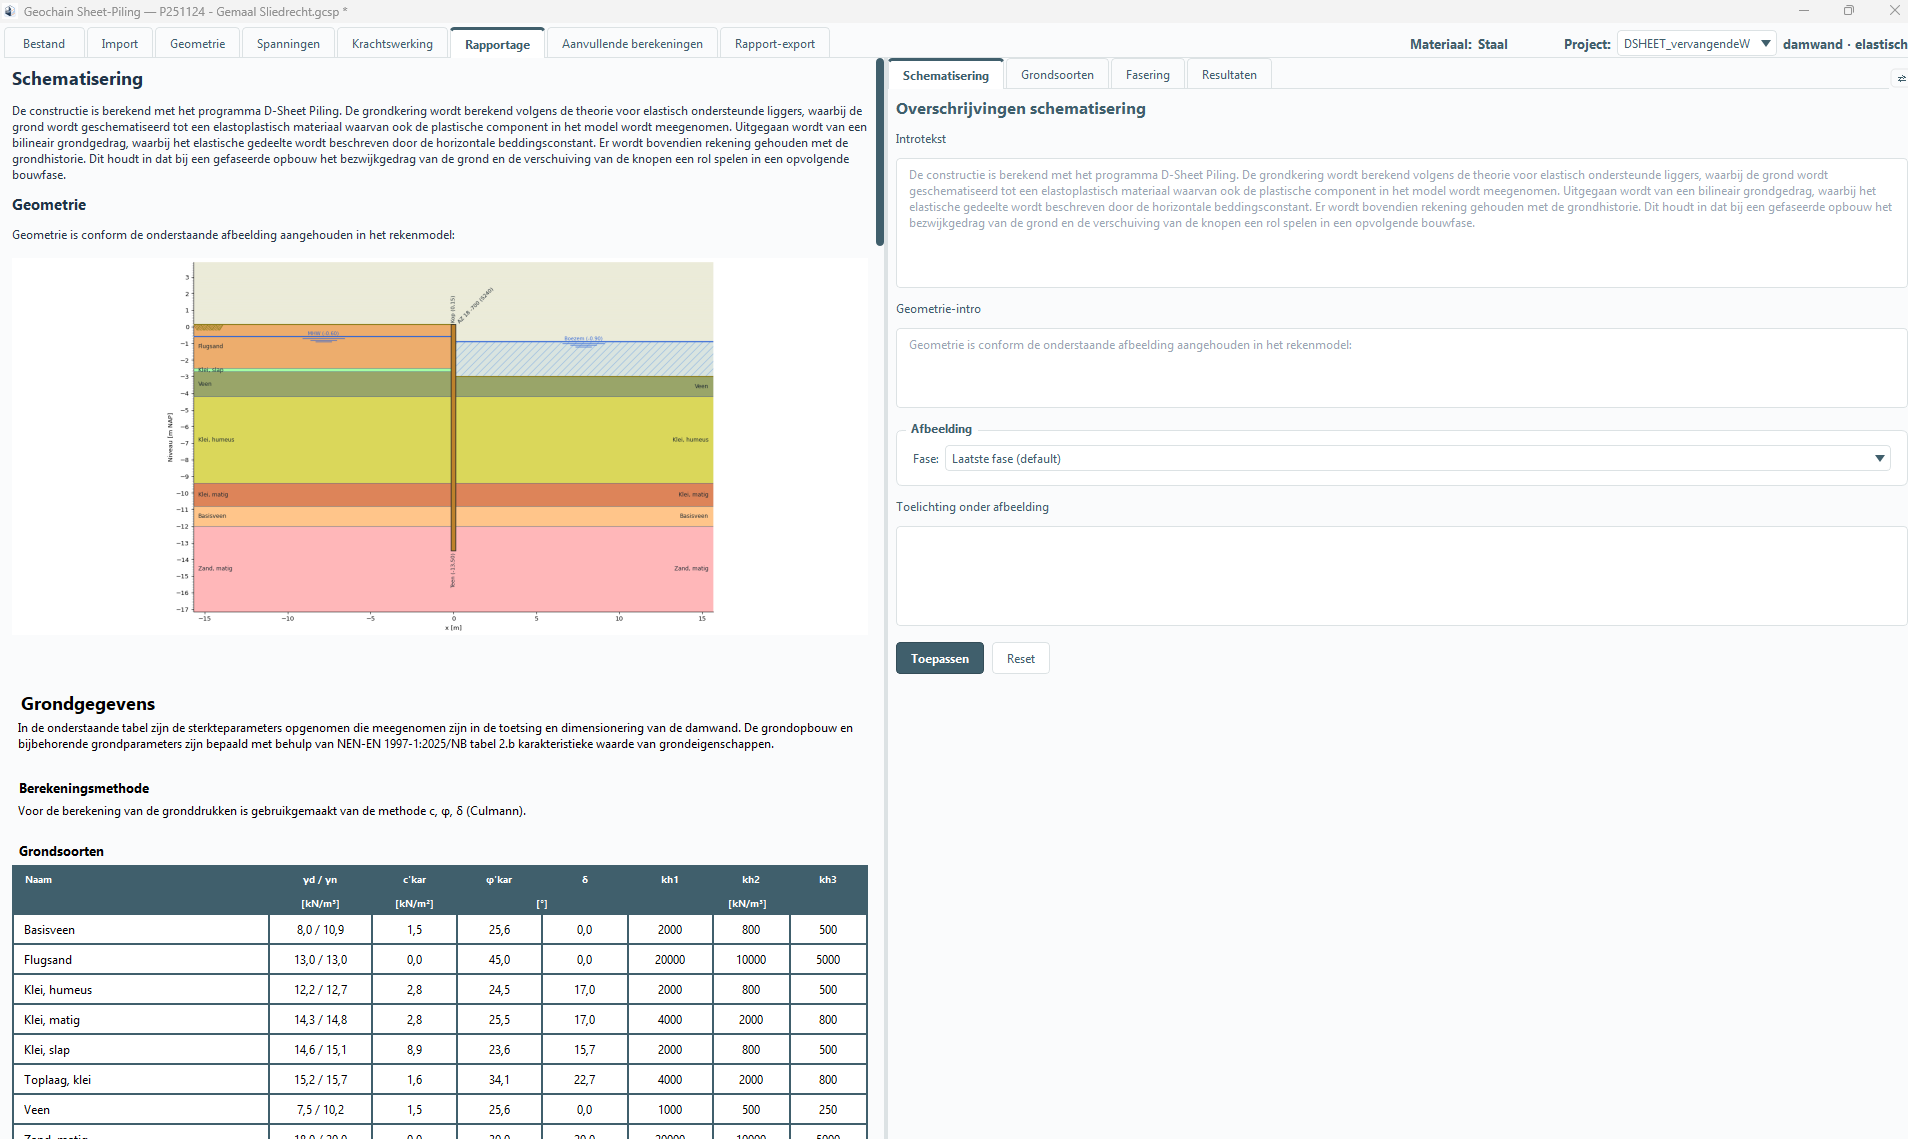Click into the Introtekst text field
This screenshot has width=1908, height=1139.
coord(1401,223)
